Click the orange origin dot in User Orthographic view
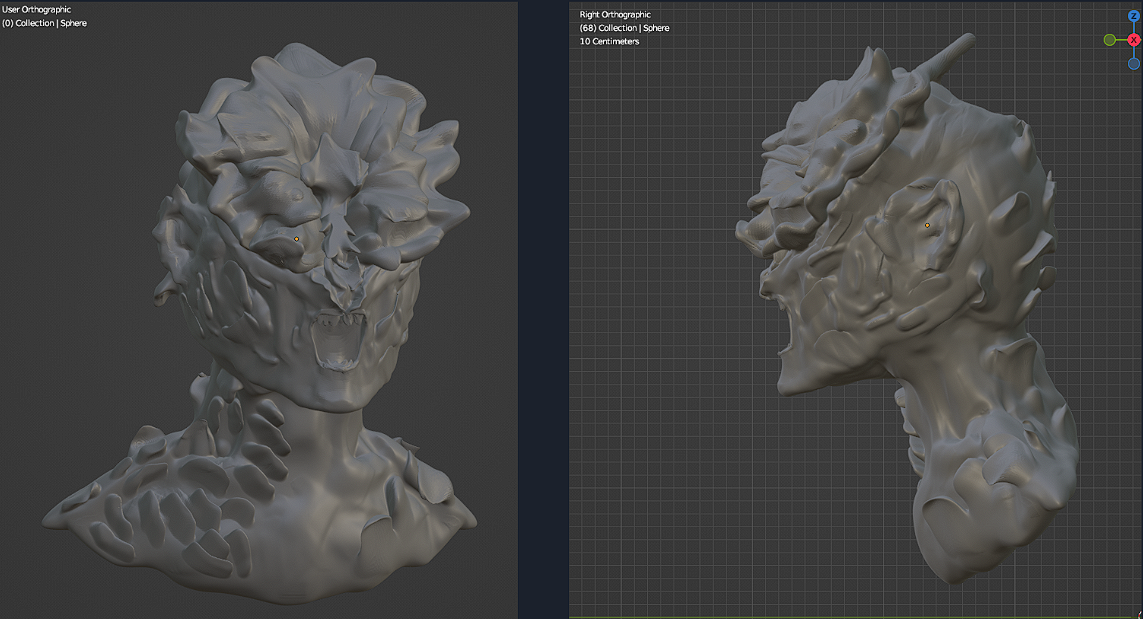 tap(297, 239)
